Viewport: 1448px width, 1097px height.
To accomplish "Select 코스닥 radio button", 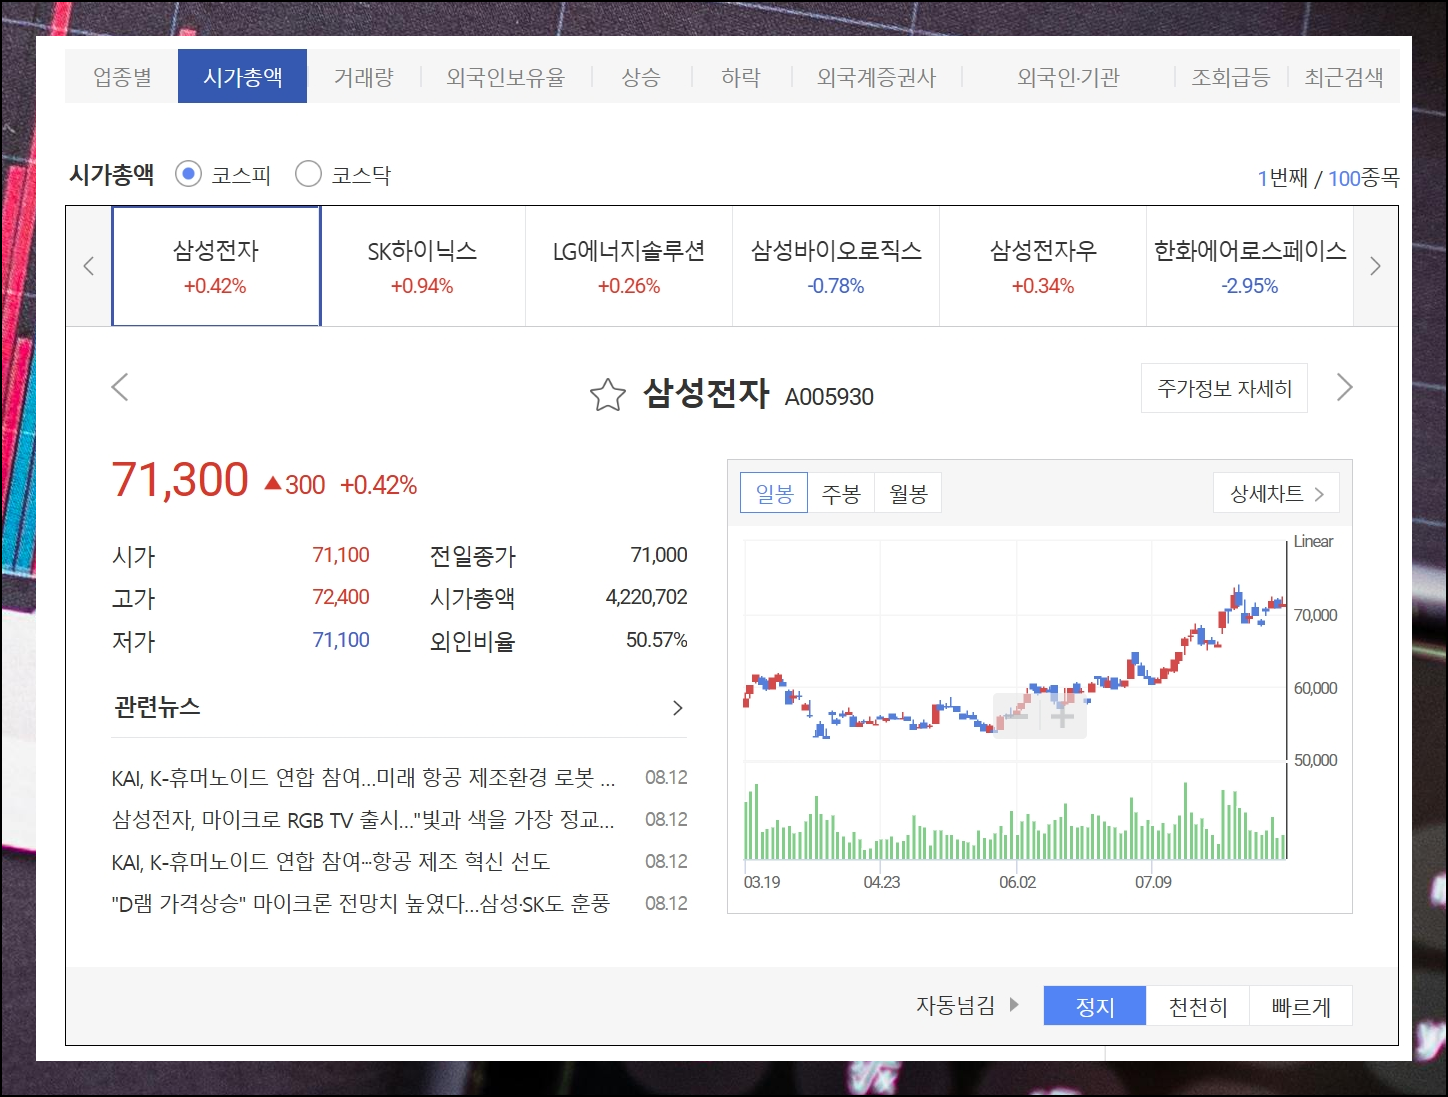I will click(x=308, y=174).
